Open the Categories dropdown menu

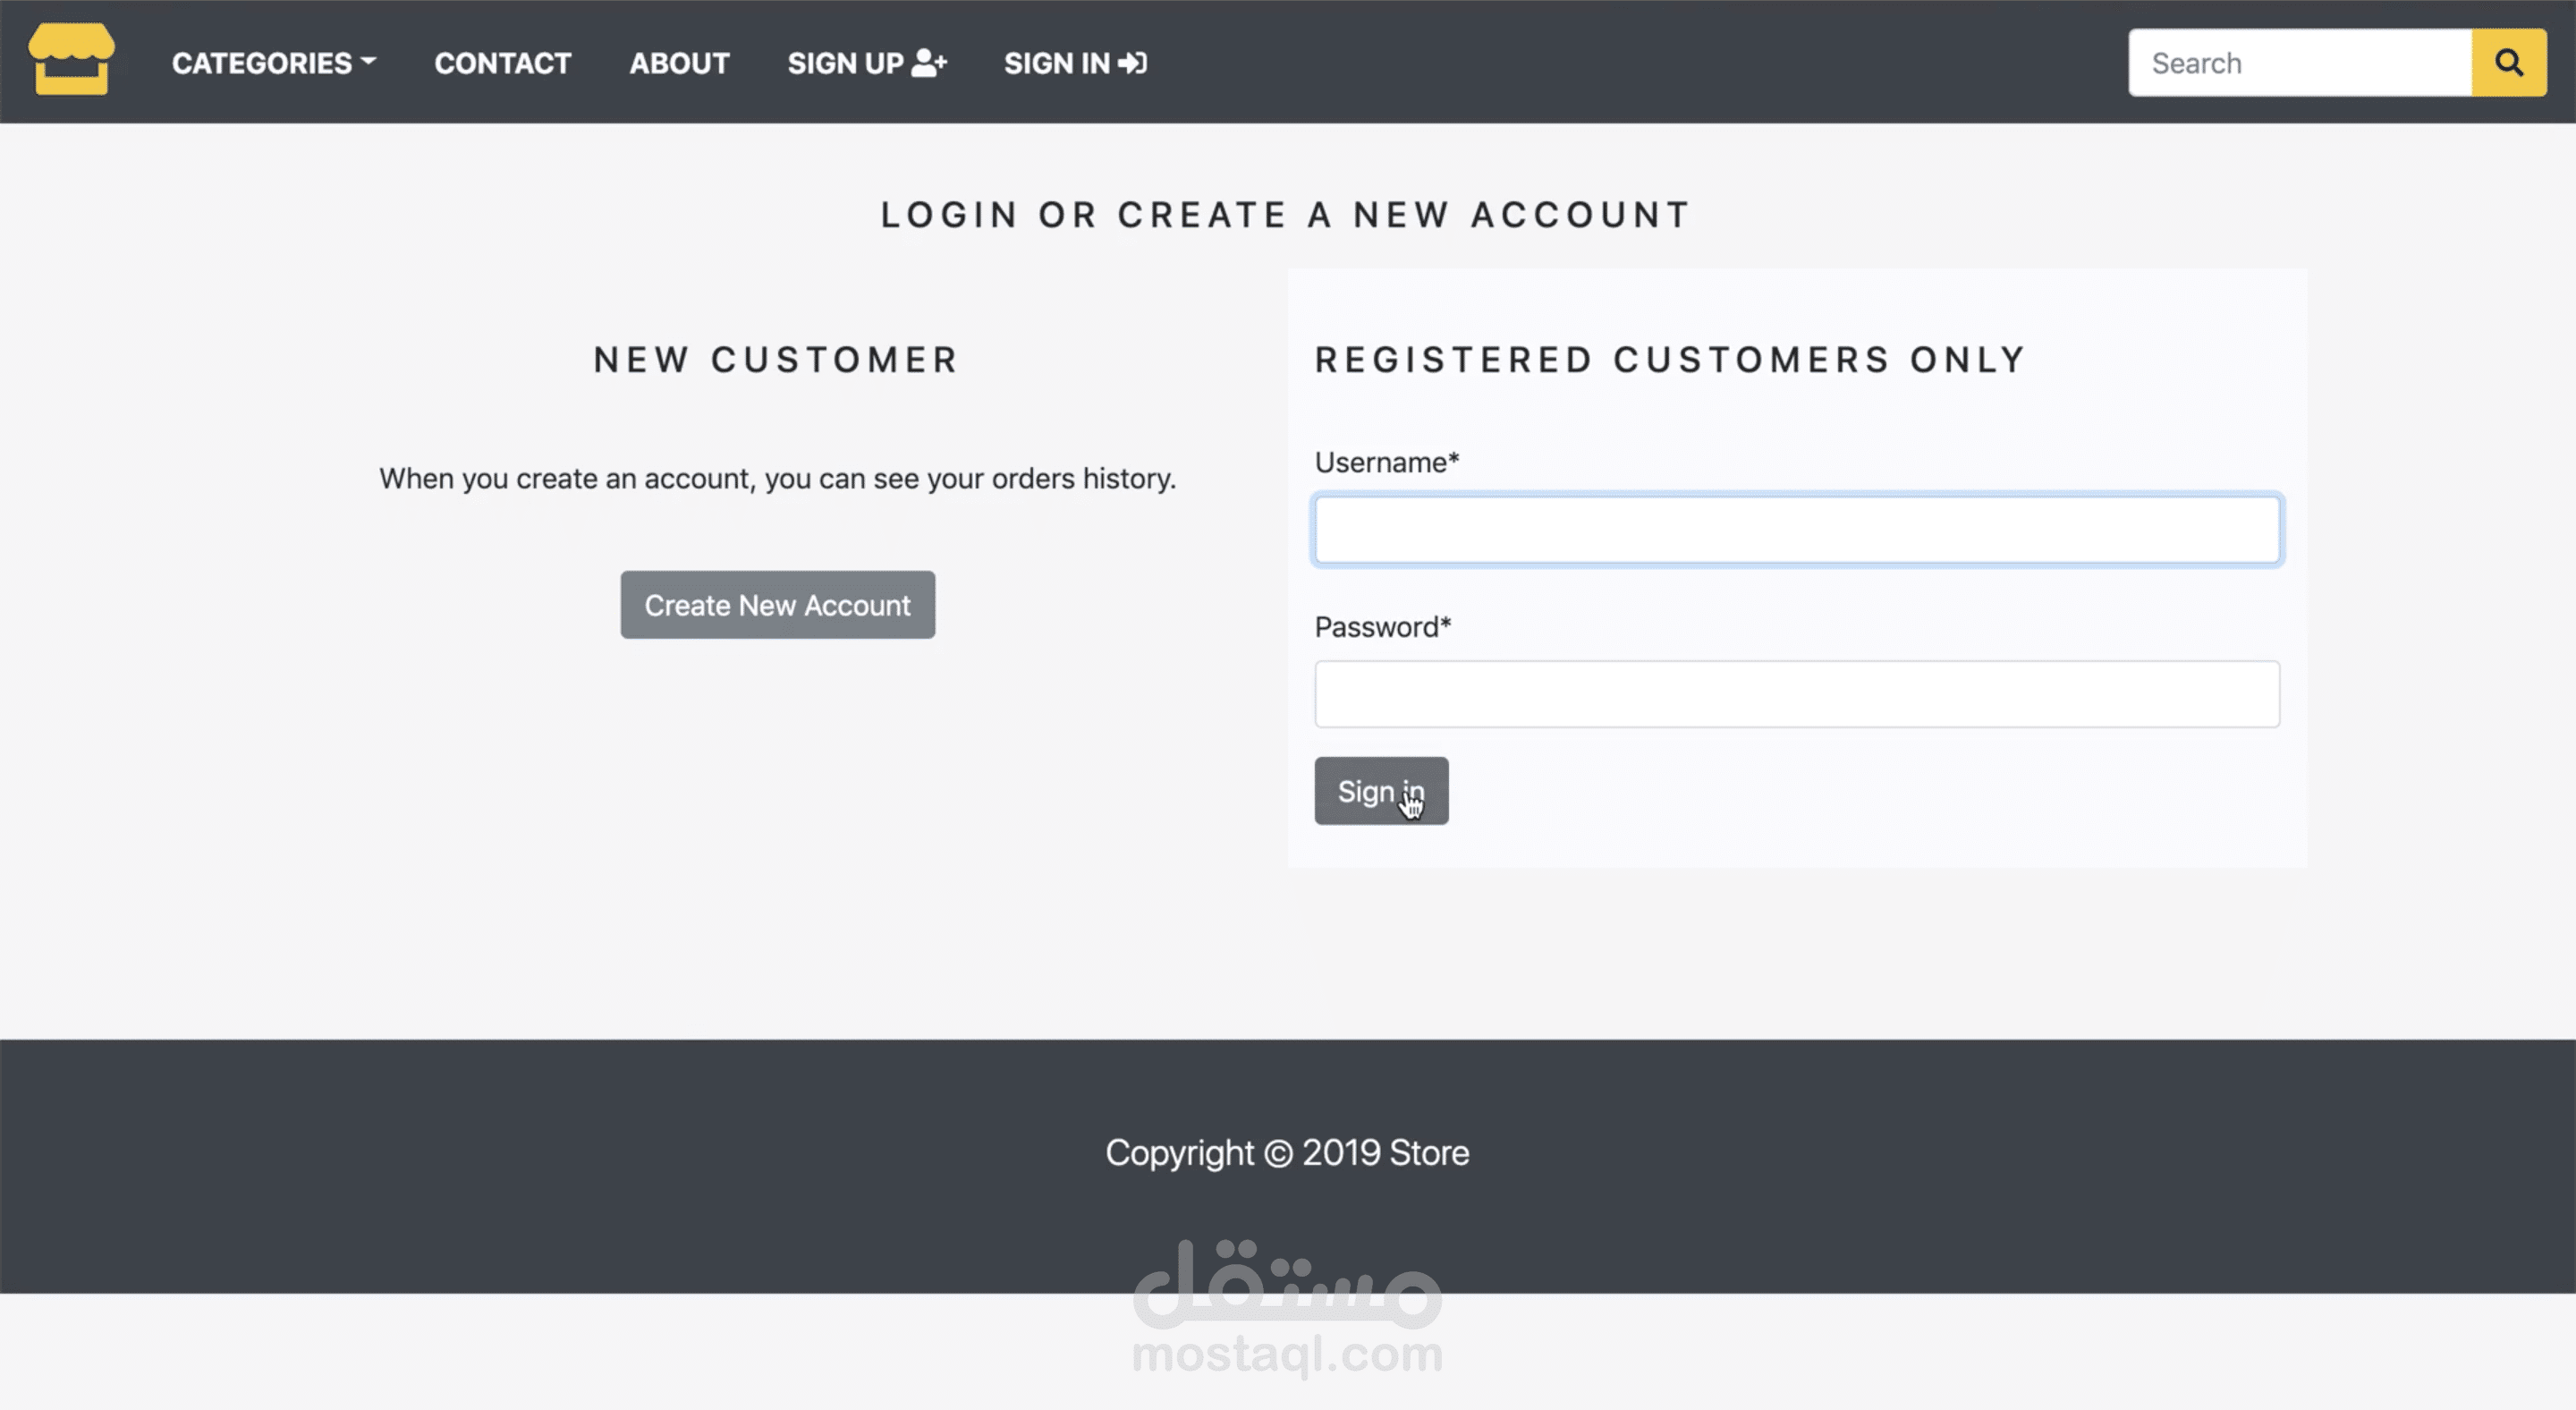point(274,63)
